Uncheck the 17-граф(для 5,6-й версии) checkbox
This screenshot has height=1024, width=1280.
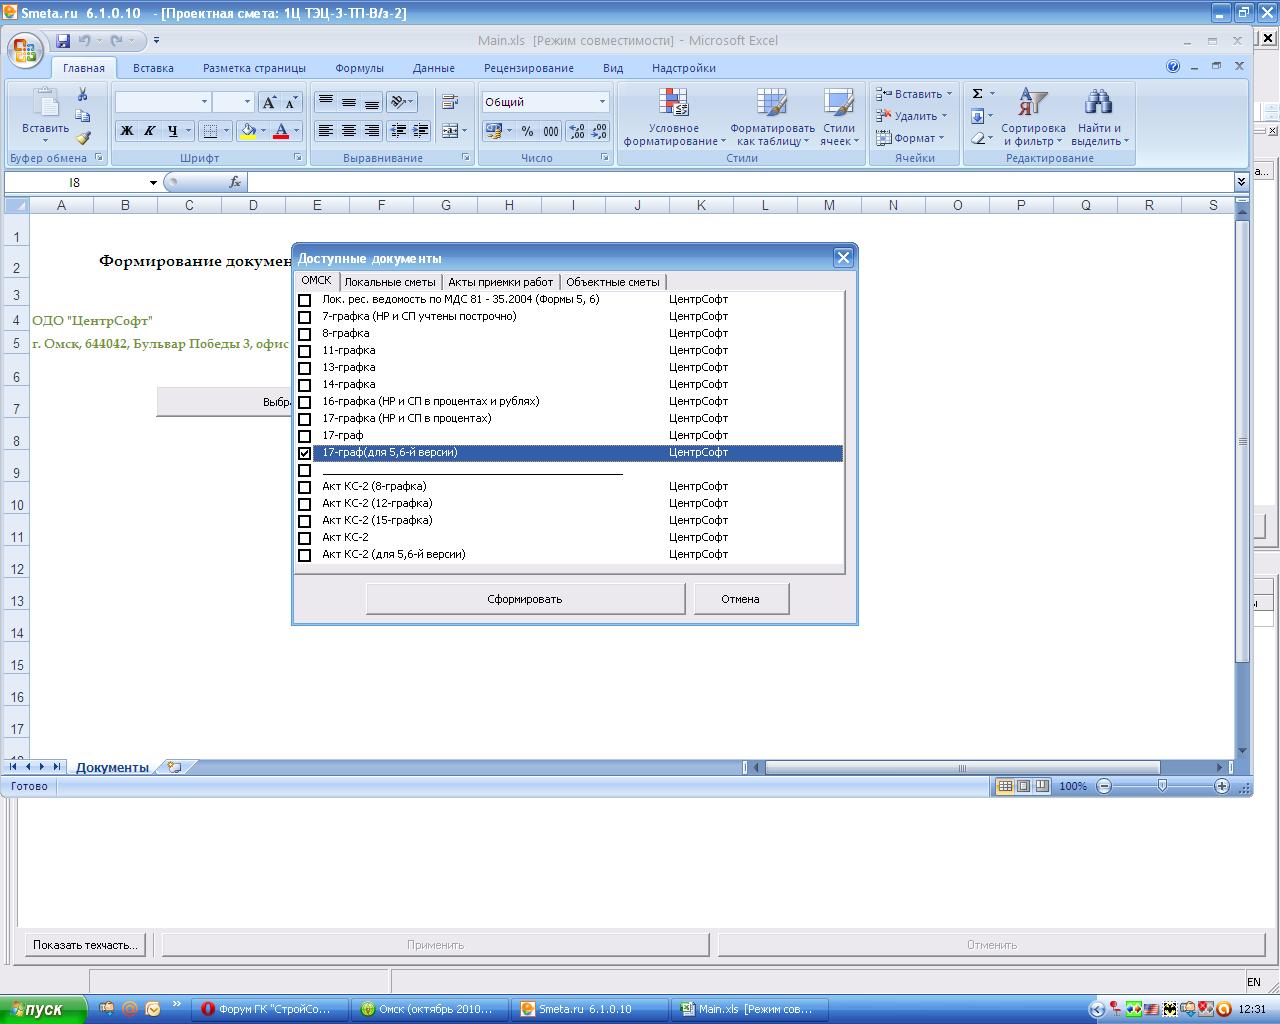pyautogui.click(x=305, y=453)
